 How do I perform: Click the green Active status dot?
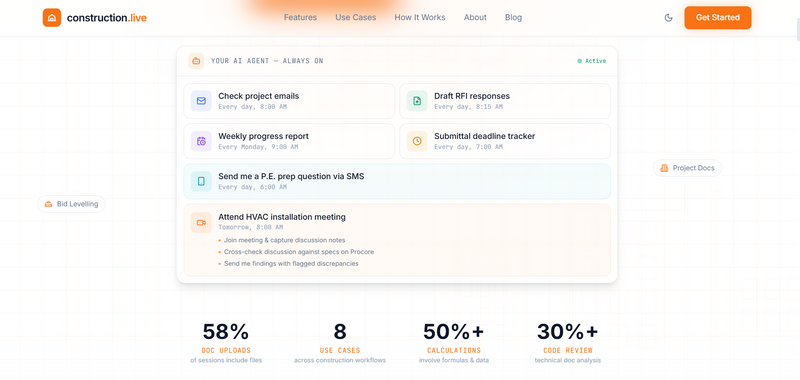point(580,61)
